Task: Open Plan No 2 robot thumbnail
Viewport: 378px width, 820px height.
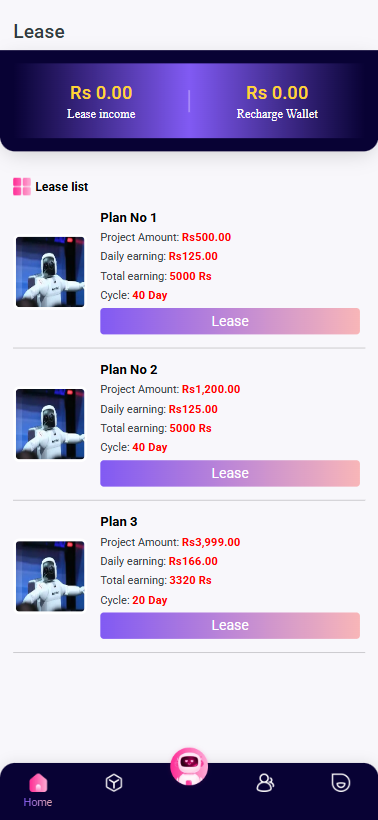Action: [x=50, y=424]
